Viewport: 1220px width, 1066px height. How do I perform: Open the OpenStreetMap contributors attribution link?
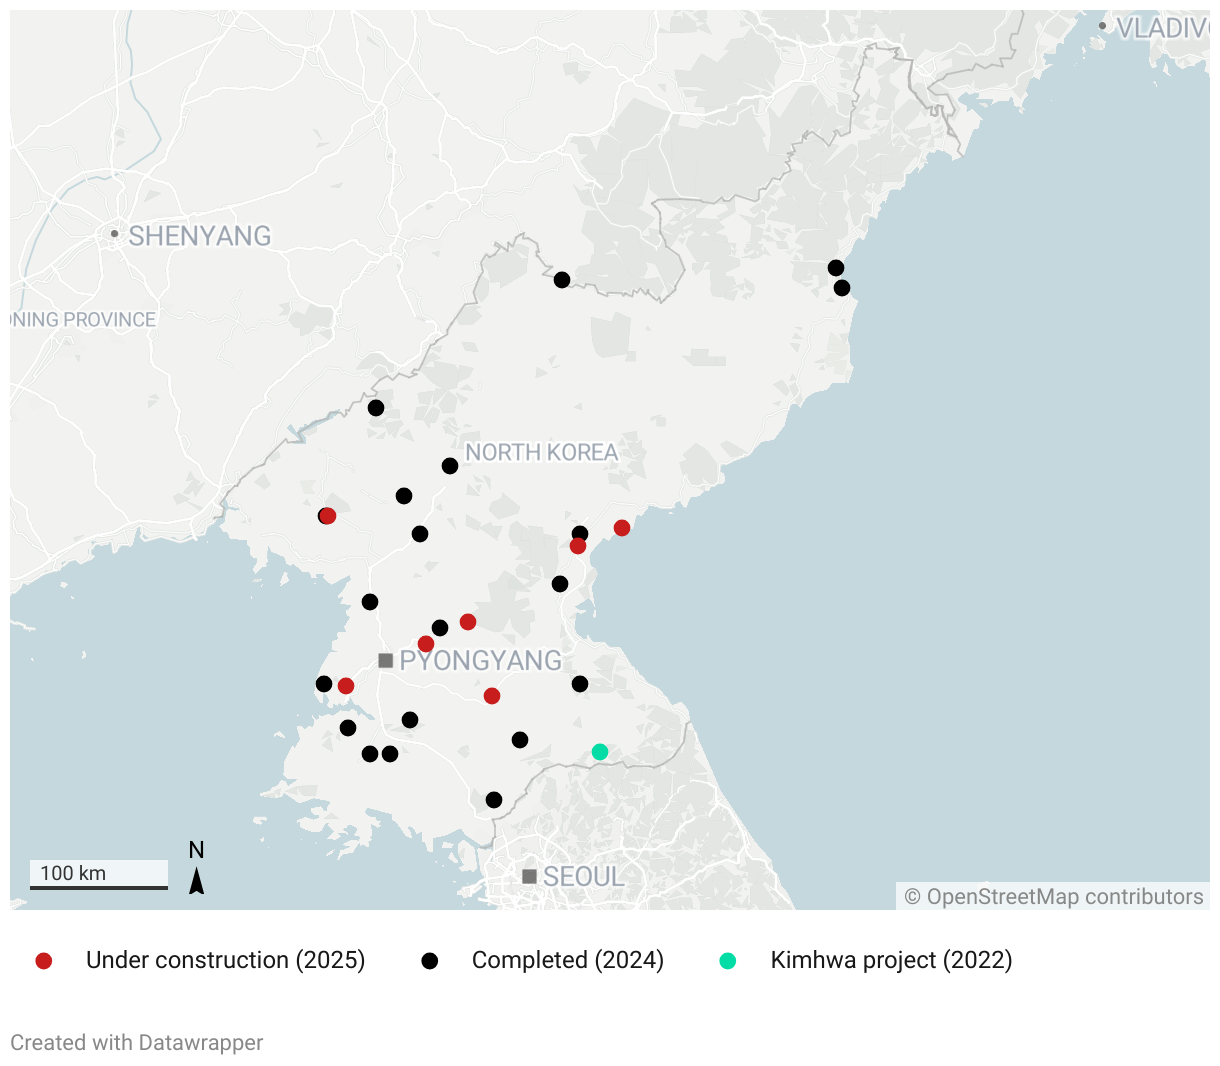(1054, 897)
